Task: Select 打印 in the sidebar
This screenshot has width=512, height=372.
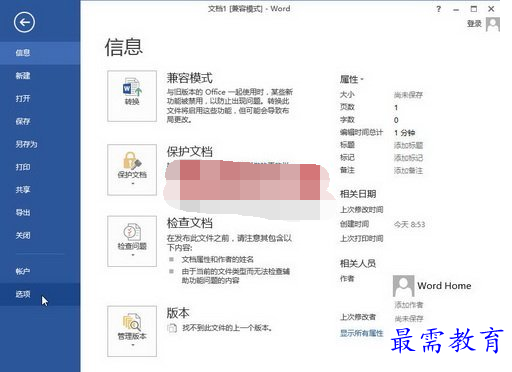Action: [x=40, y=167]
